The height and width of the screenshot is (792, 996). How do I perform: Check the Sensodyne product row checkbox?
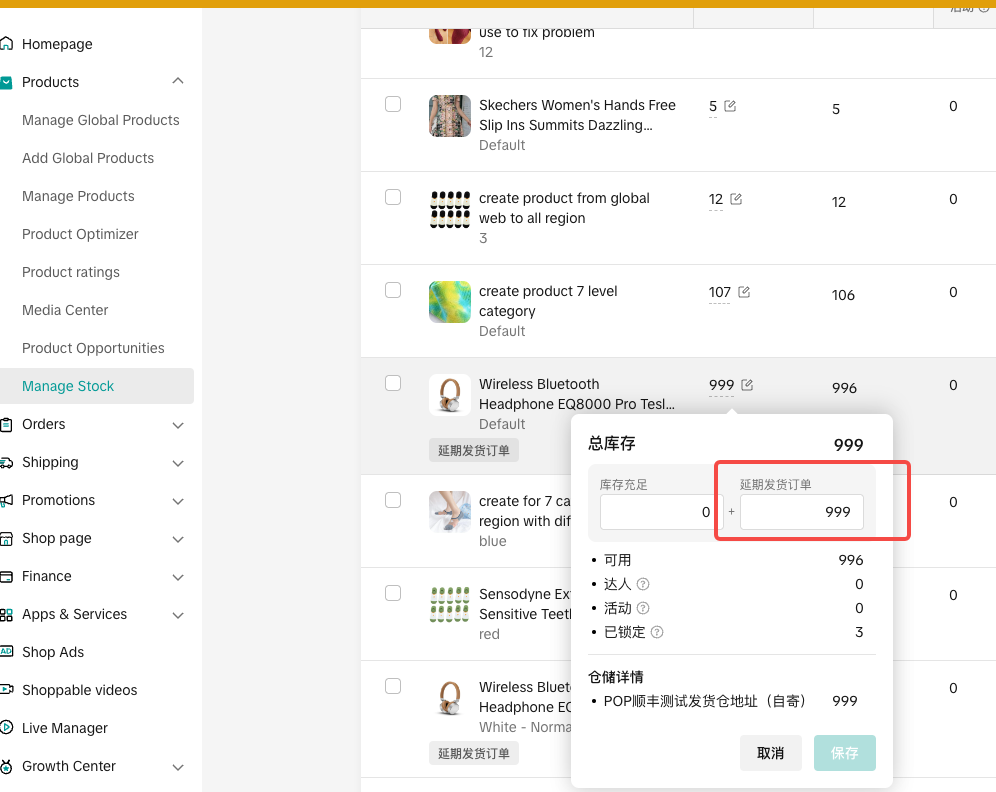[393, 593]
